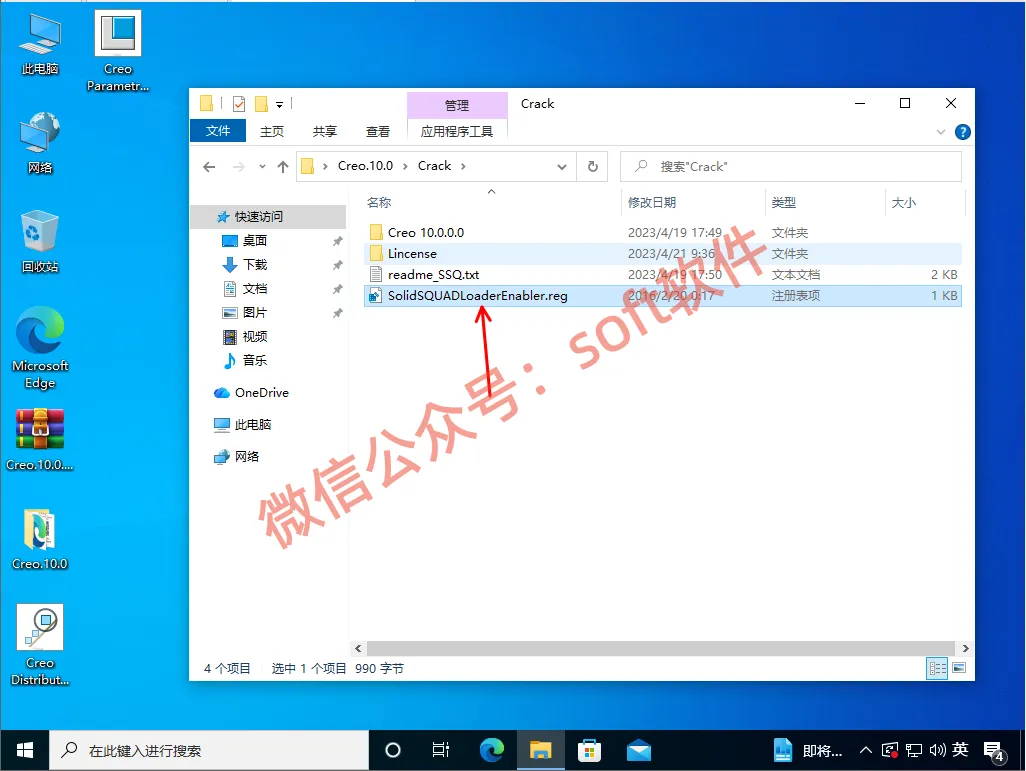Select the Manage (管理) contextual tab
Image resolution: width=1026 pixels, height=771 pixels.
click(x=457, y=105)
